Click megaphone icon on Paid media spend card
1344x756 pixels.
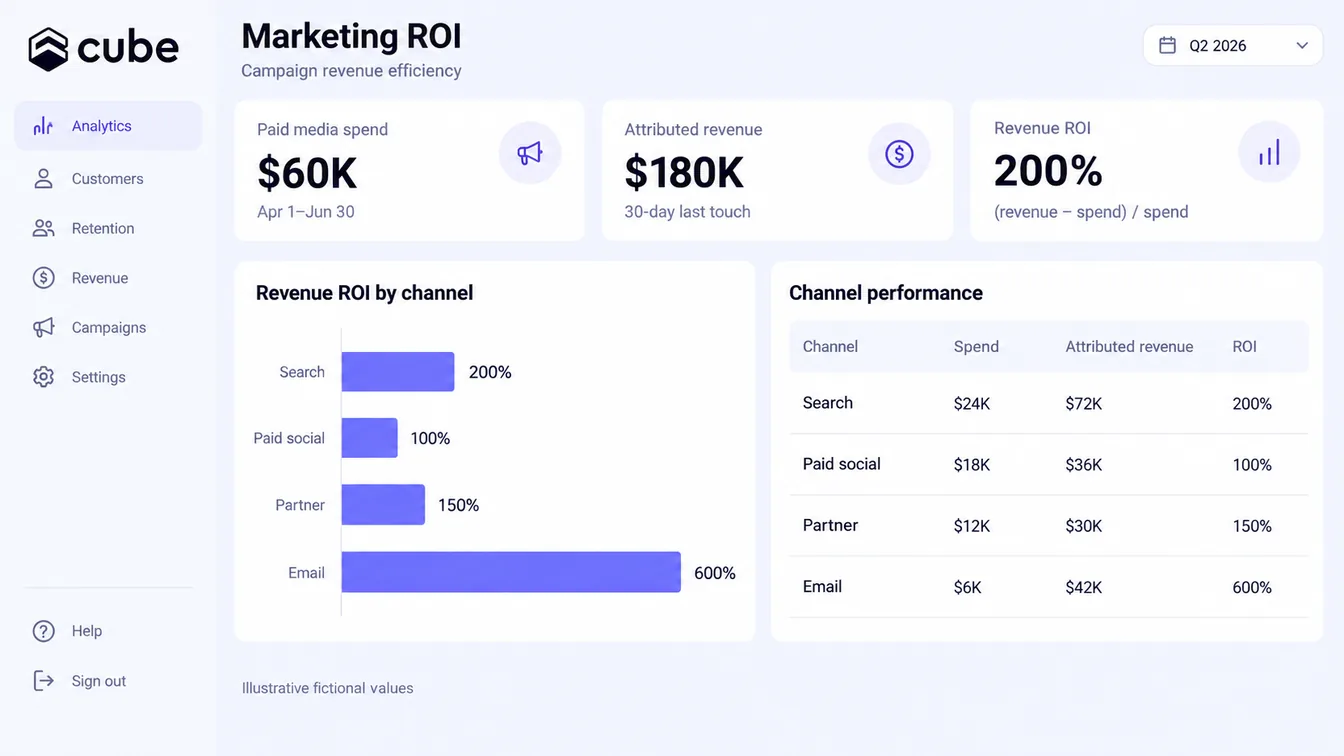(530, 153)
